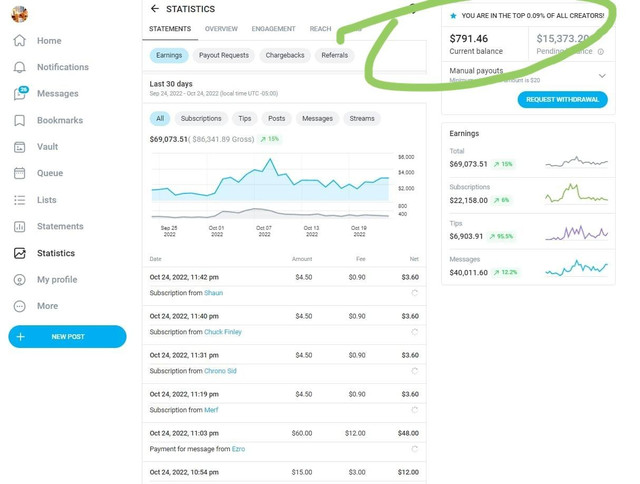Expand Manual payouts chevron
The image size is (640, 484).
(x=602, y=76)
